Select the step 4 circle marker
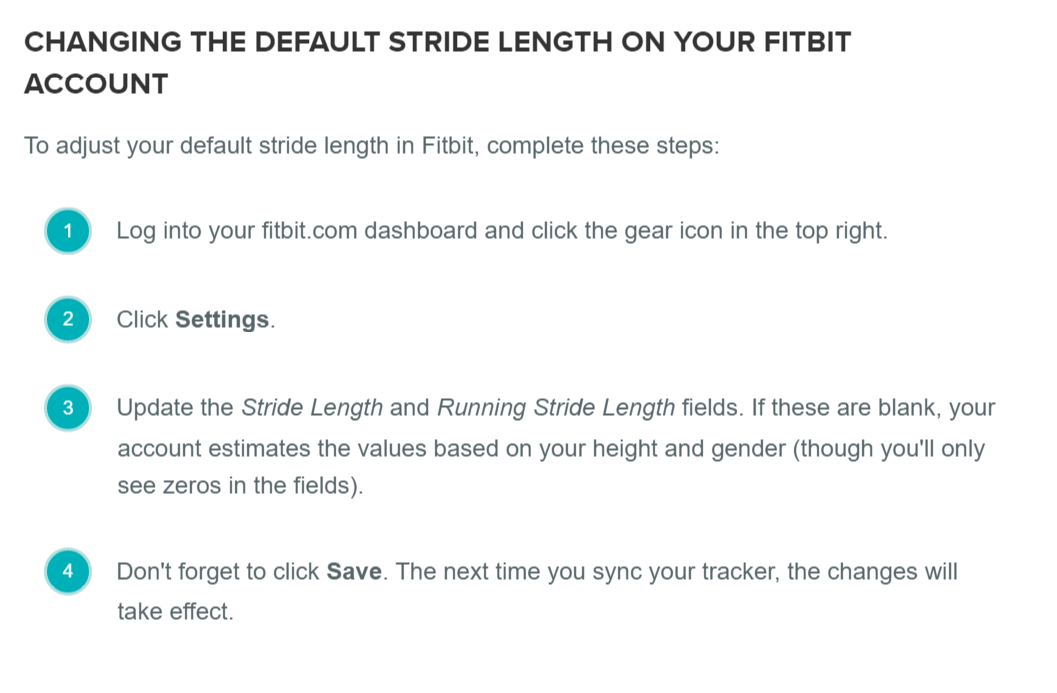The width and height of the screenshot is (1057, 693). pyautogui.click(x=68, y=572)
